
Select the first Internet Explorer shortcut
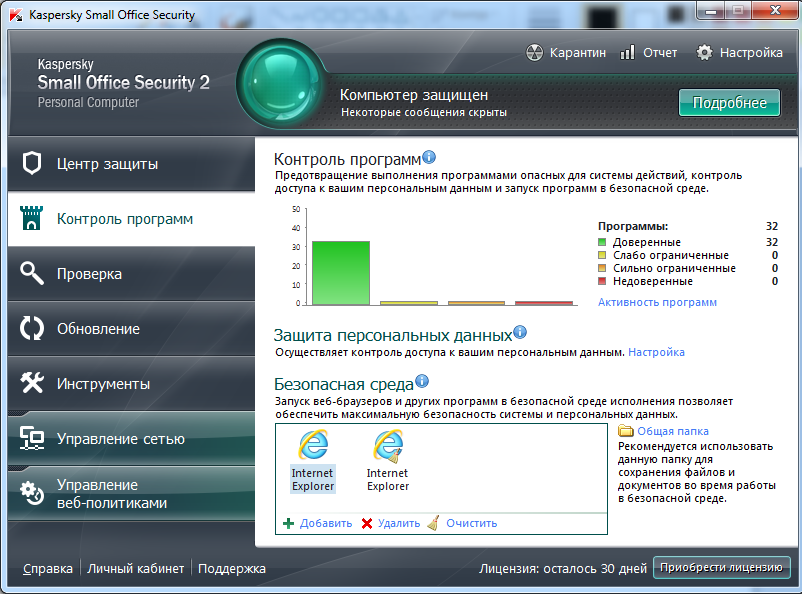click(x=313, y=461)
